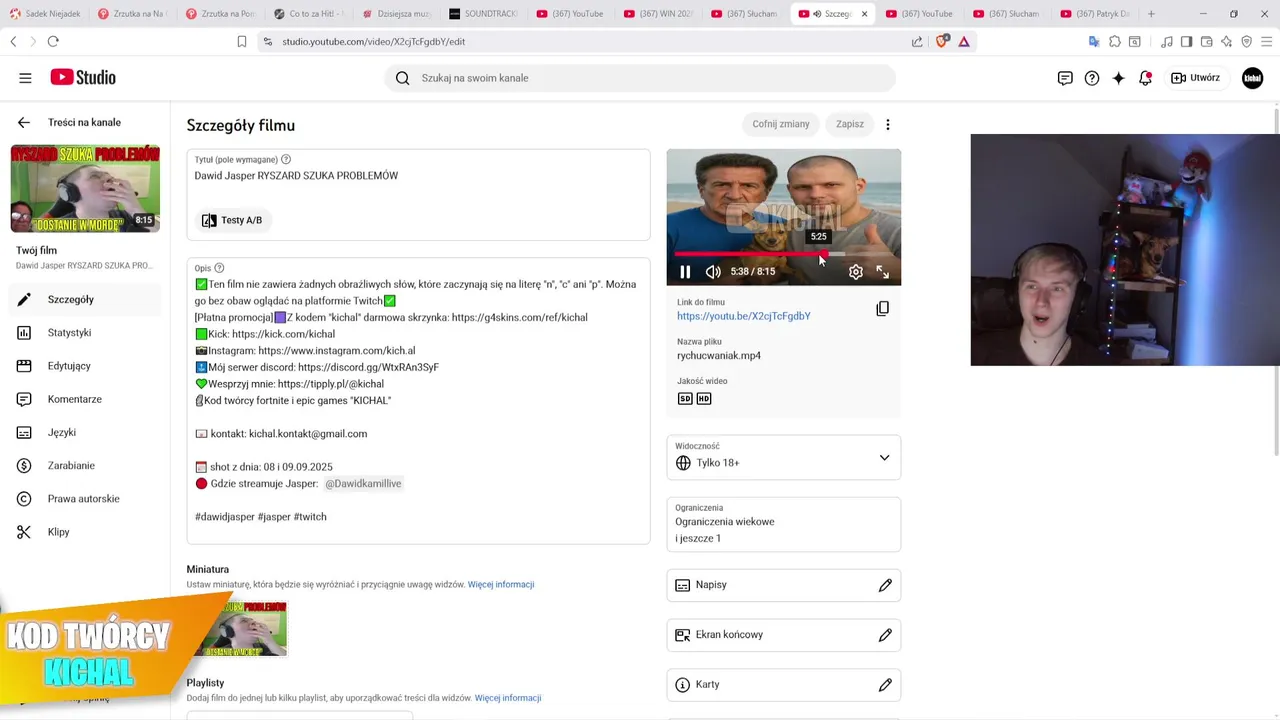Viewport: 1280px width, 720px height.
Task: Click the Utwórz create button
Action: 1195,78
